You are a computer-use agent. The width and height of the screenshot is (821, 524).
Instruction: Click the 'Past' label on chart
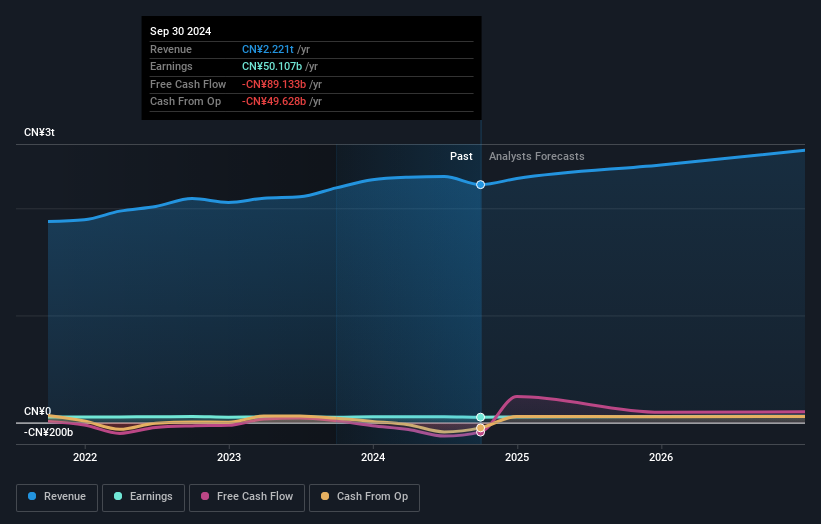pyautogui.click(x=461, y=157)
